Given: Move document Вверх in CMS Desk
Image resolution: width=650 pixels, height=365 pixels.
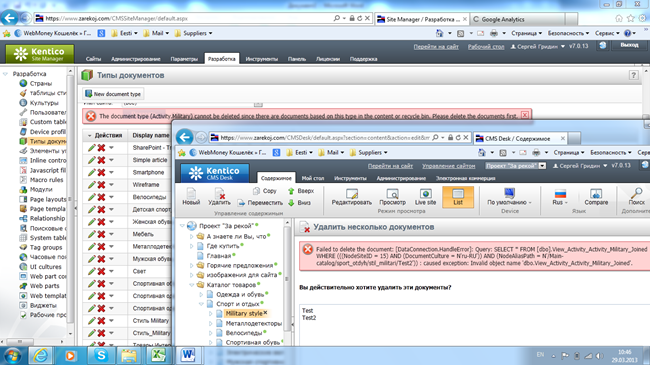Looking at the screenshot, I should coord(301,191).
